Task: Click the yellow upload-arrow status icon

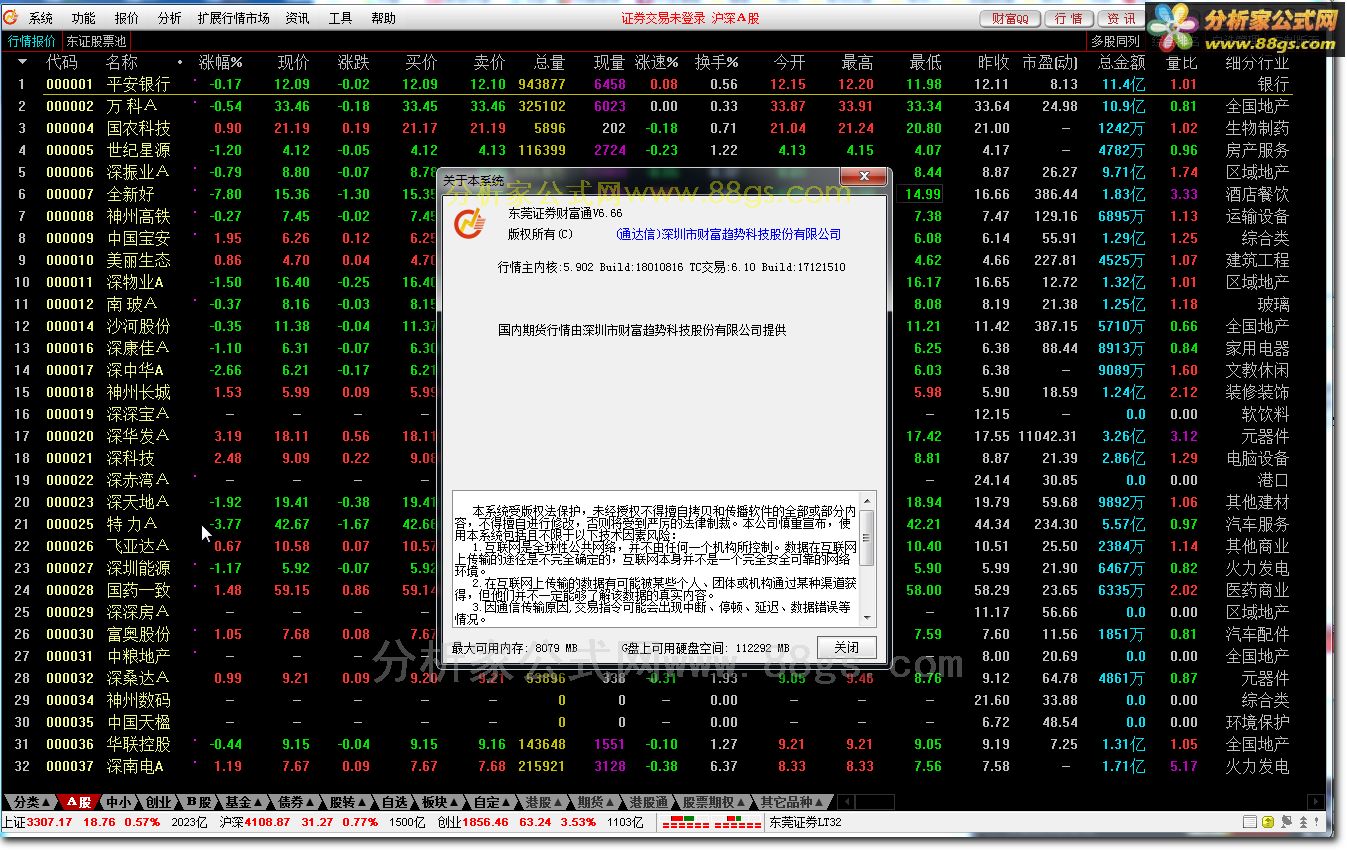Action: pos(1268,822)
